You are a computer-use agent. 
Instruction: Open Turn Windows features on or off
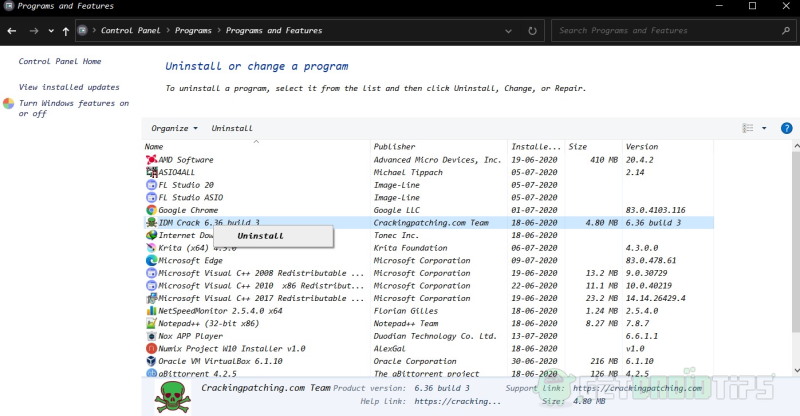click(x=74, y=108)
